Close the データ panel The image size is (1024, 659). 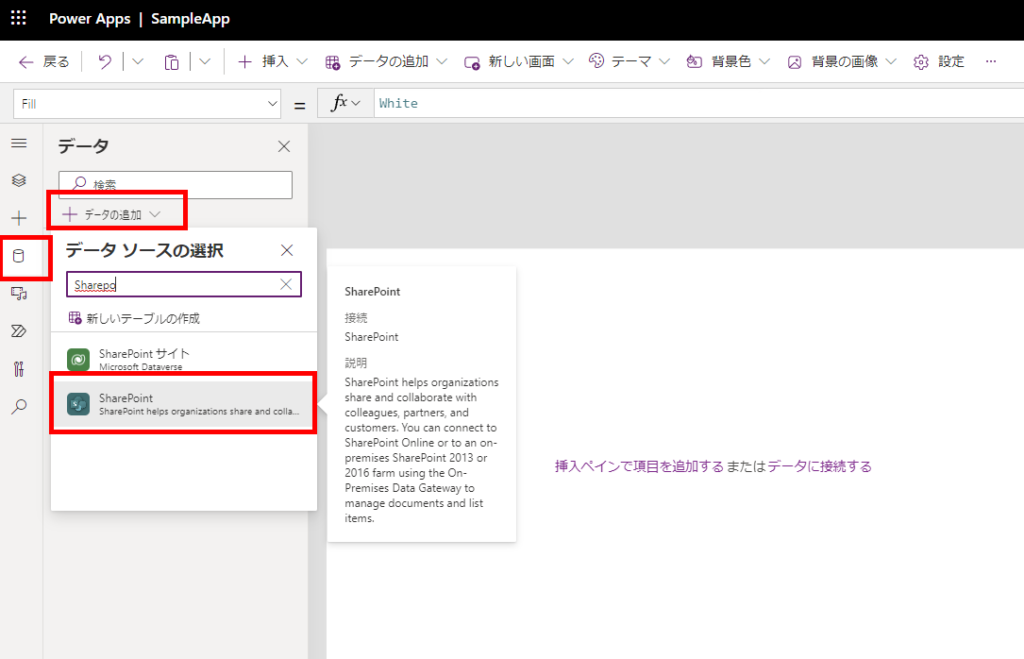(284, 146)
